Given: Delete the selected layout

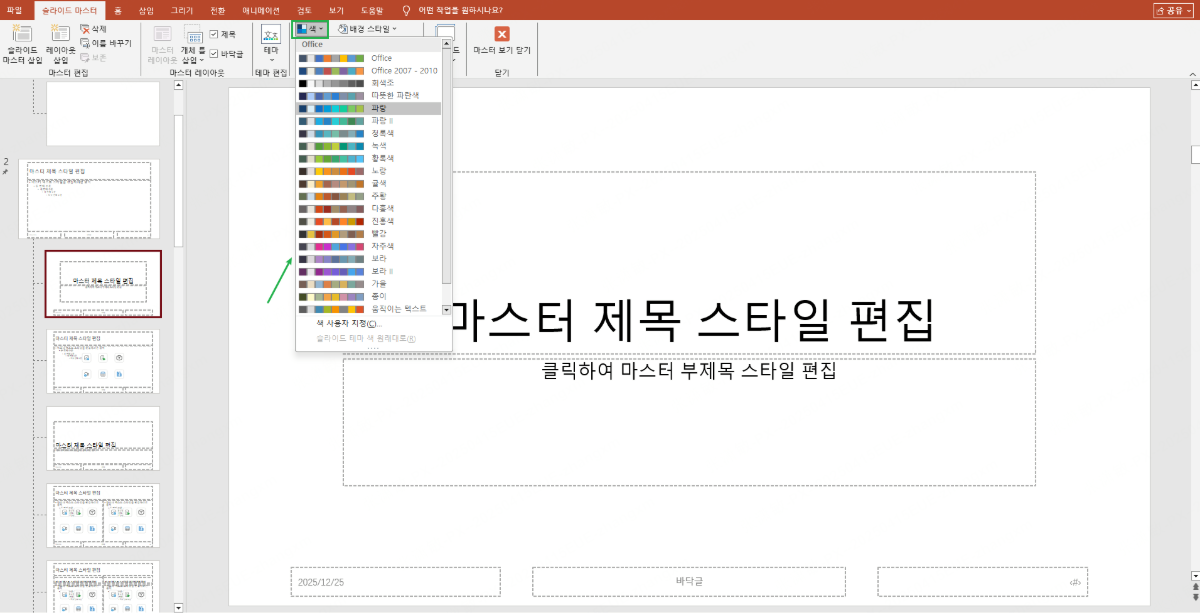Looking at the screenshot, I should tap(96, 28).
